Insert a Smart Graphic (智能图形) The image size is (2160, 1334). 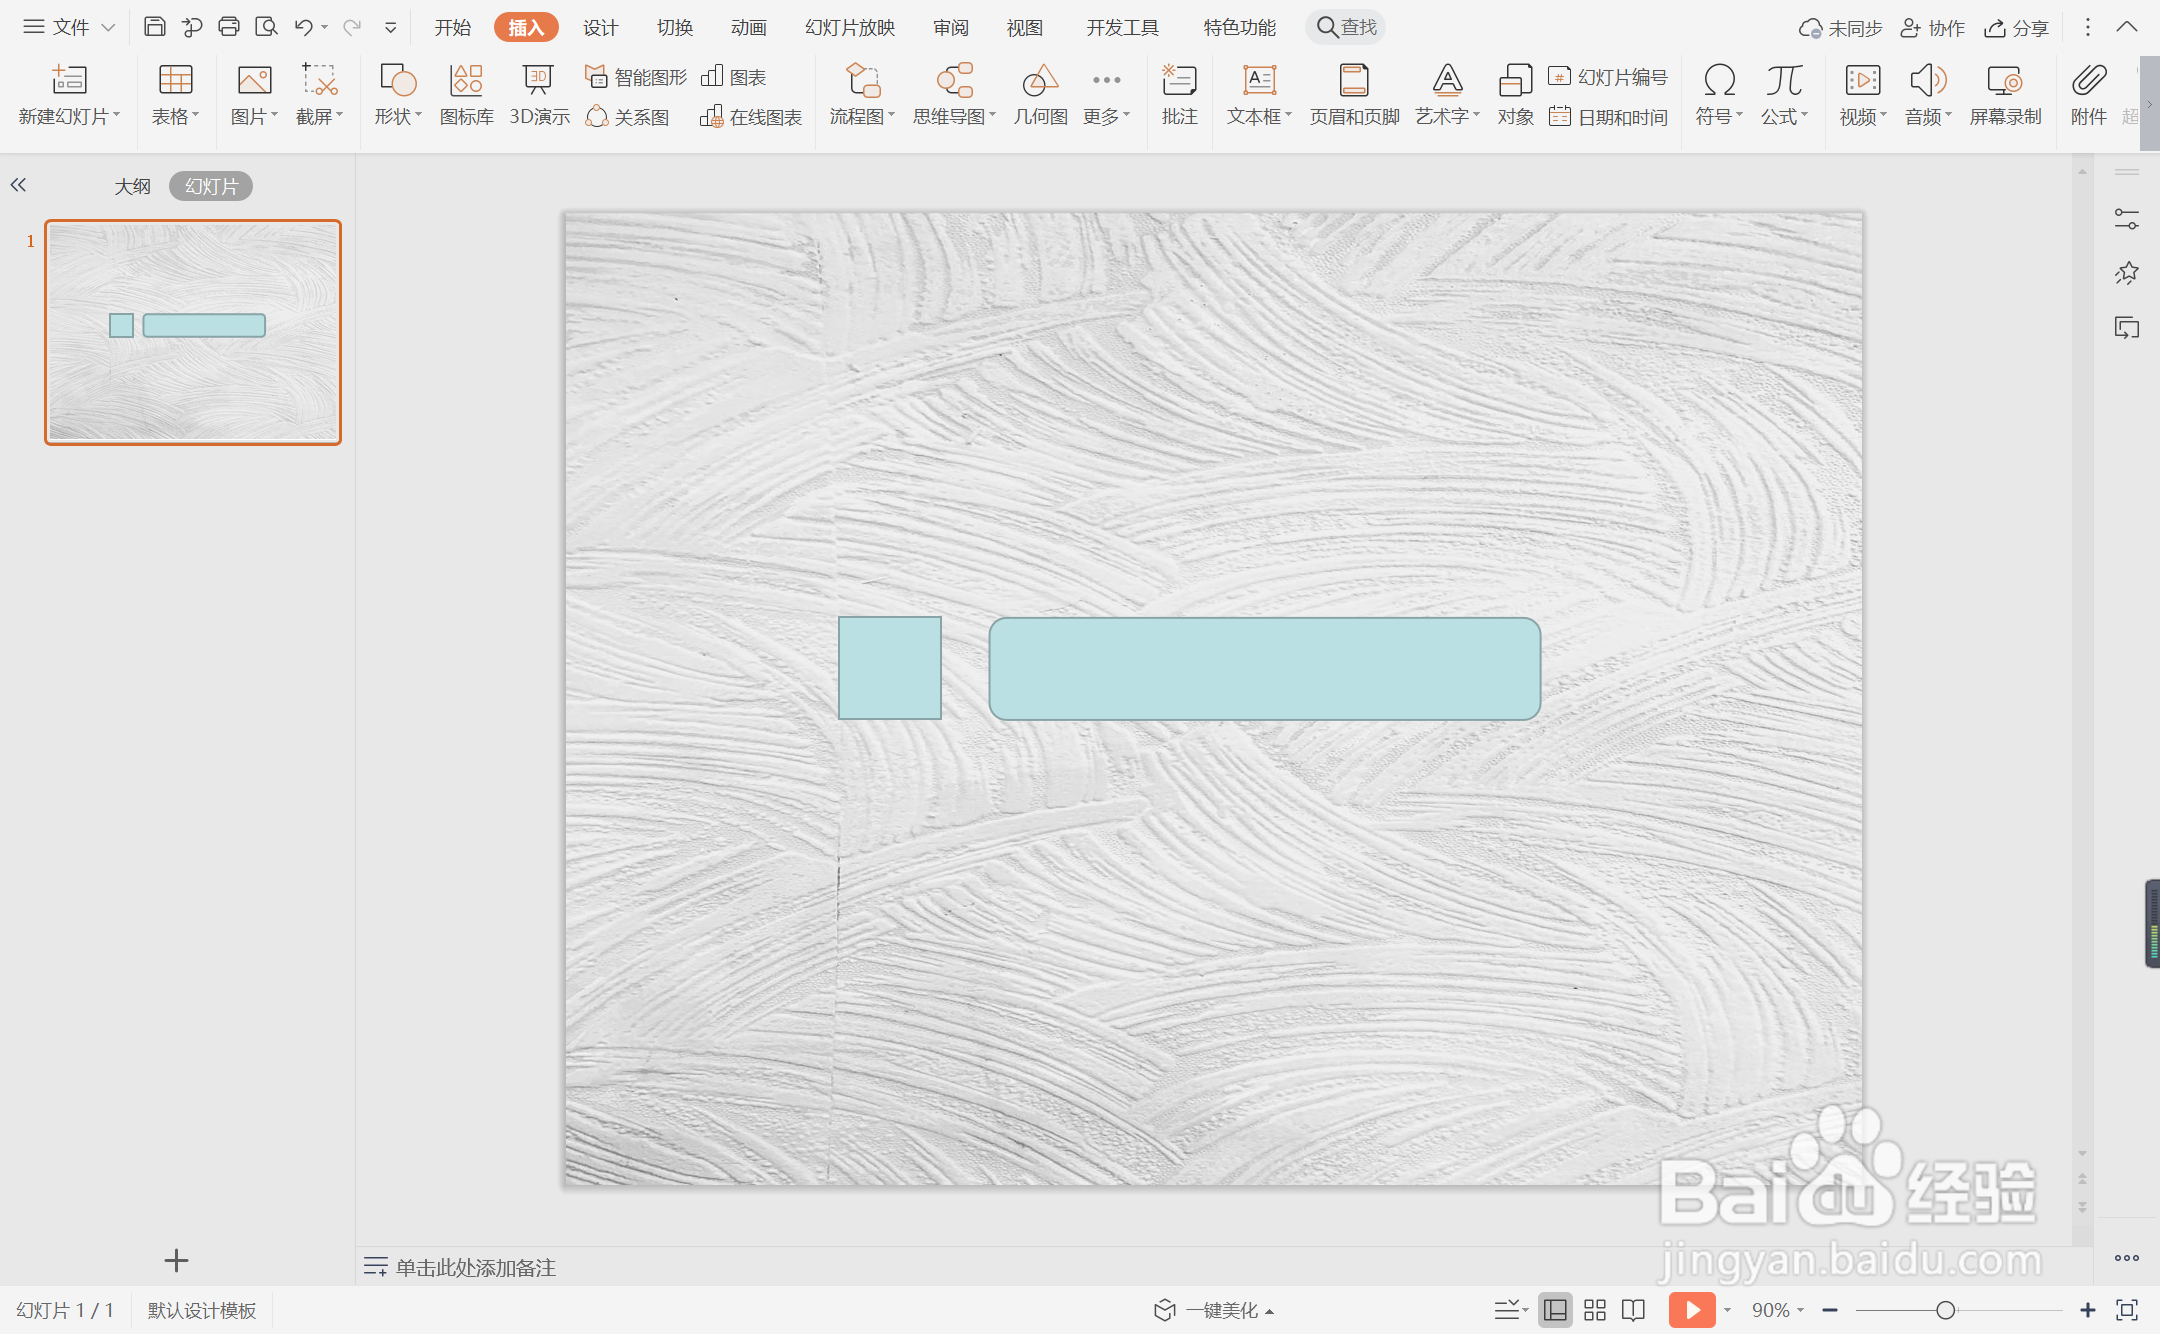[636, 77]
